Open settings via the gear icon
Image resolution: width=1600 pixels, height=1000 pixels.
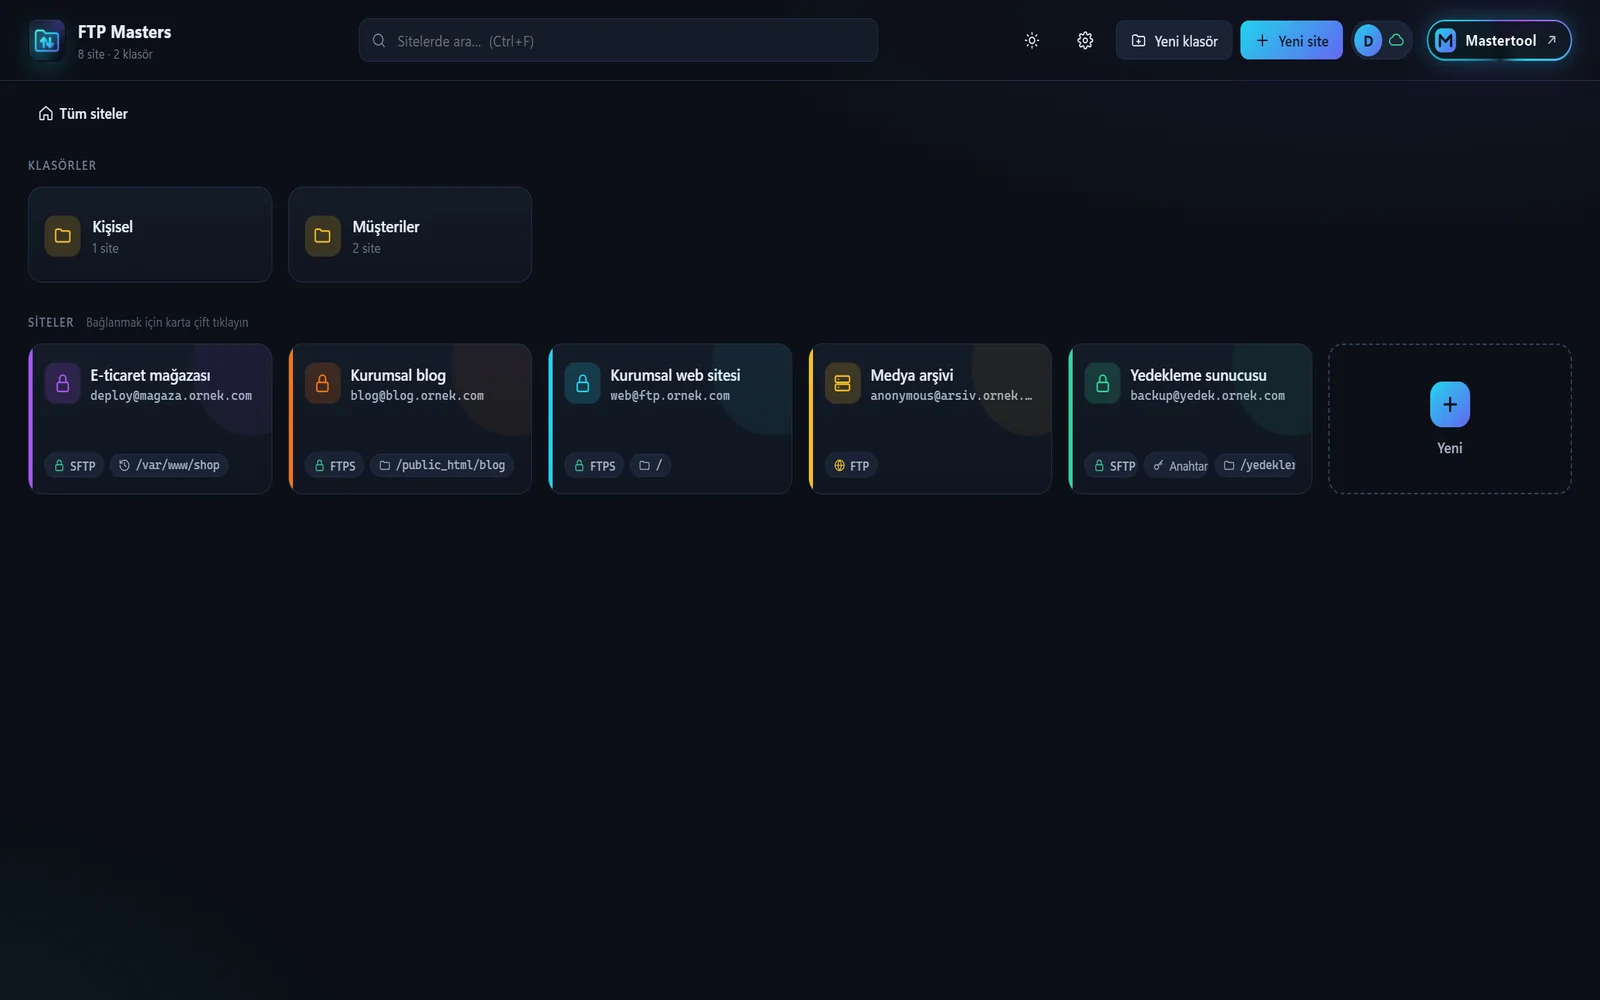coord(1085,41)
